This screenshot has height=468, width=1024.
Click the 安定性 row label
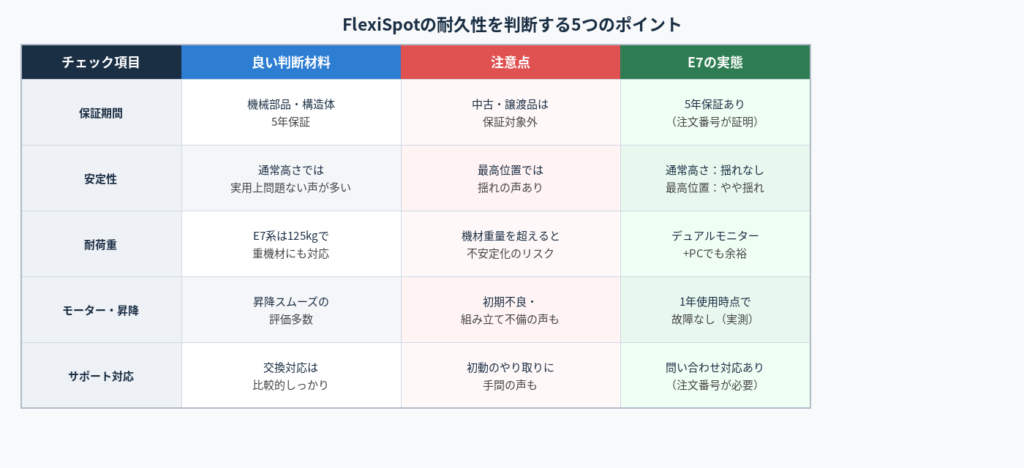pyautogui.click(x=101, y=179)
